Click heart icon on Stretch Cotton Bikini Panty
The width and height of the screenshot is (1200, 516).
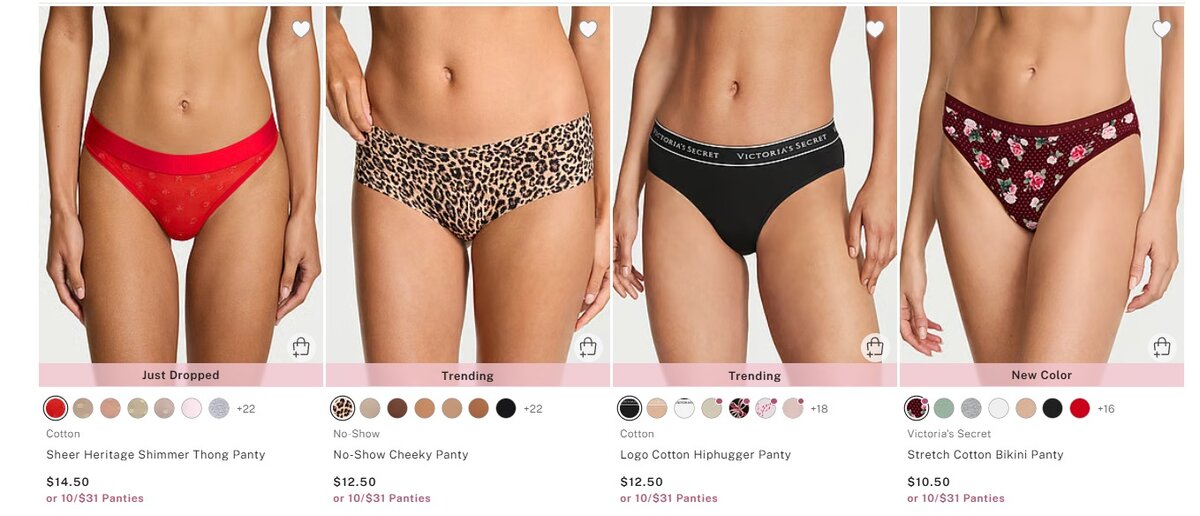pyautogui.click(x=1162, y=29)
